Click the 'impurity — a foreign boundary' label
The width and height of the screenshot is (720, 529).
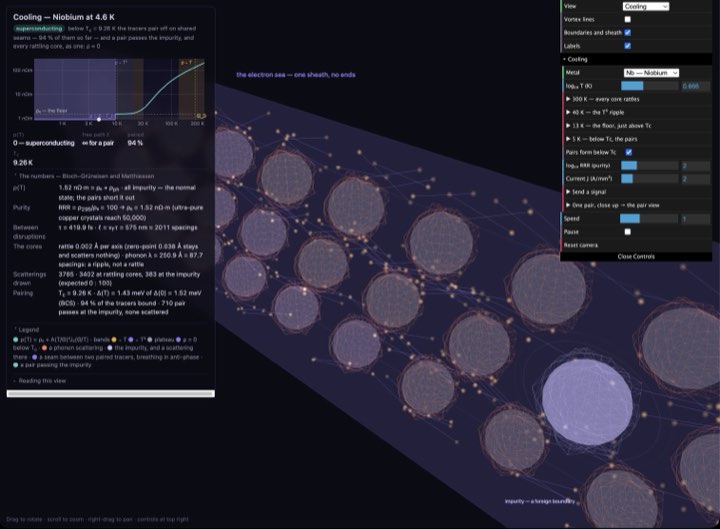point(540,501)
